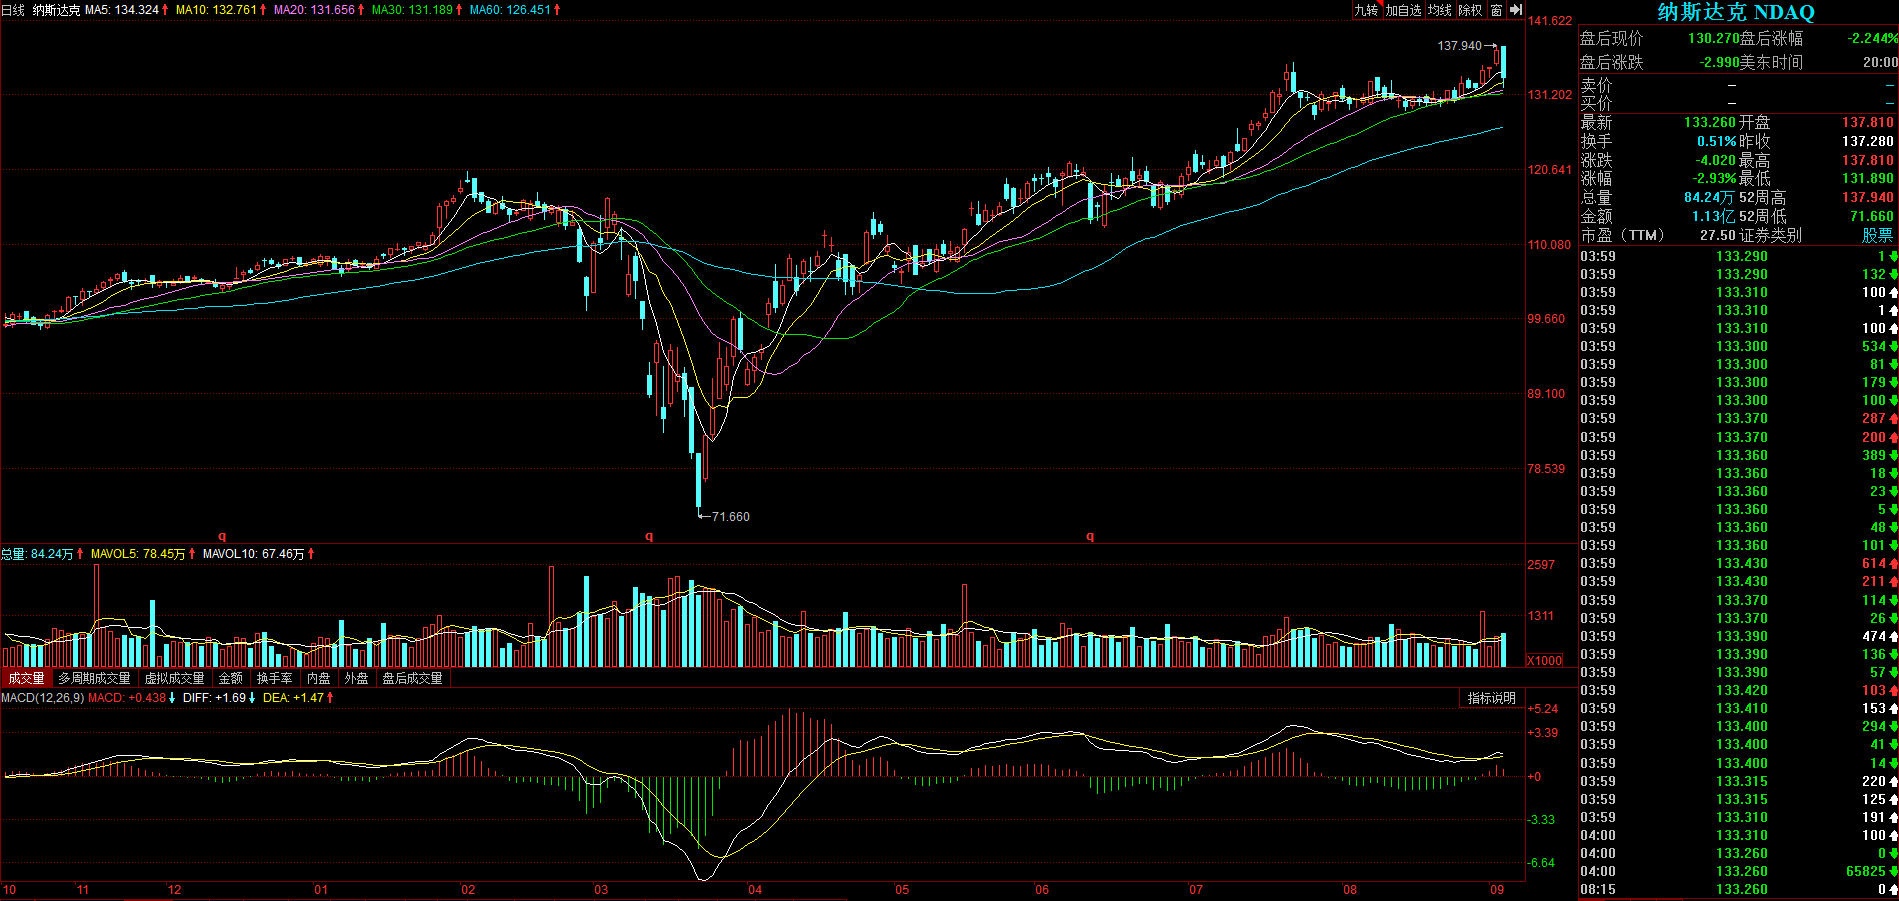Click the MACD(12,26,9) indicator label

42,698
